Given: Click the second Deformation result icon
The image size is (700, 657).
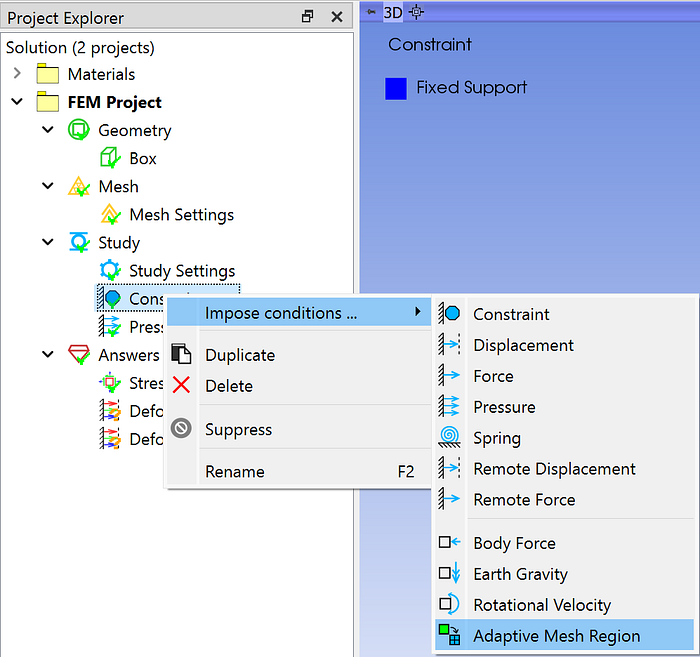Looking at the screenshot, I should coord(110,439).
